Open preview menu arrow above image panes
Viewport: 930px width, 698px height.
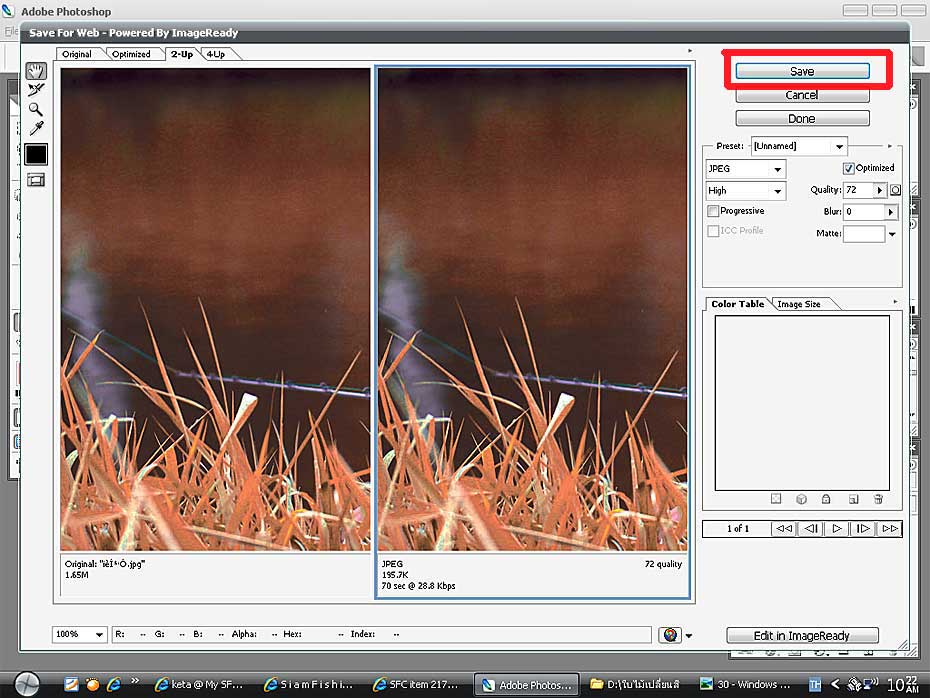coord(690,51)
